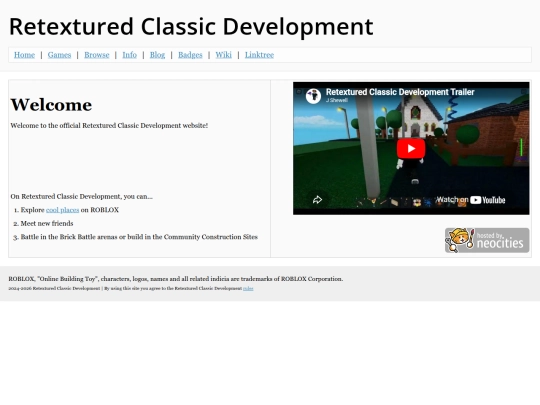Visit the Blog link
Viewport: 540px width, 405px height.
pyautogui.click(x=157, y=55)
